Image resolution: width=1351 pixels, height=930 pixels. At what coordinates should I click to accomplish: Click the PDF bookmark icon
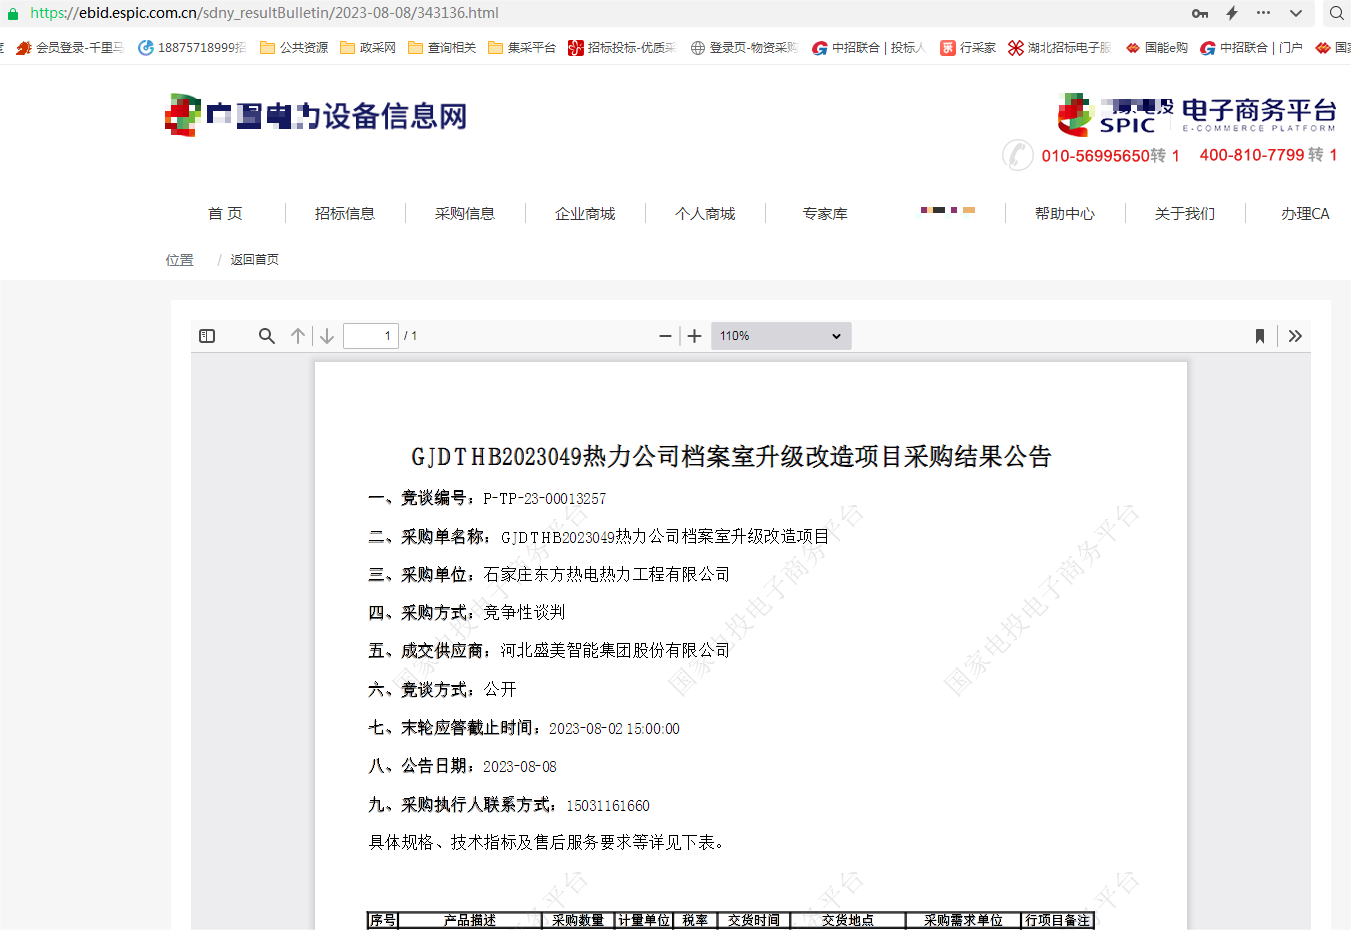[x=1260, y=336]
